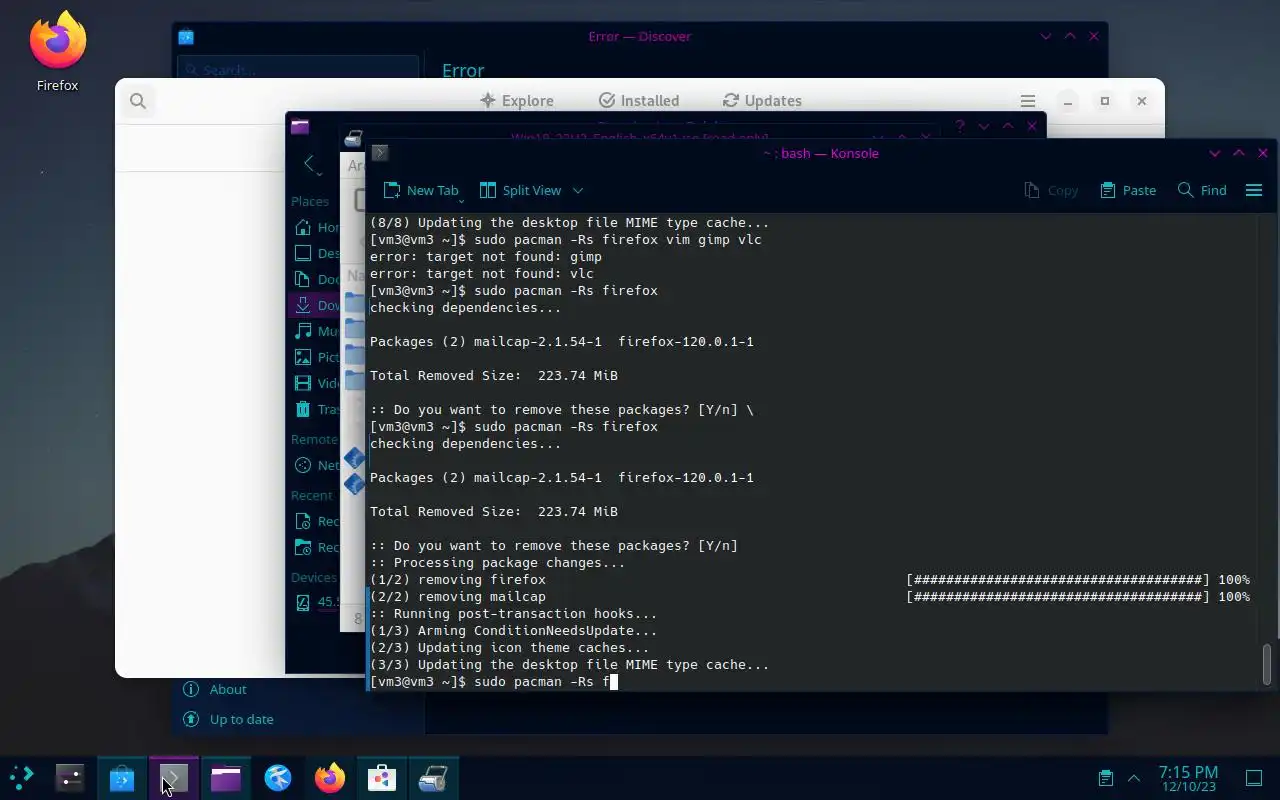This screenshot has height=800, width=1280.
Task: Click the Dolphin folder icon in taskbar
Action: [x=226, y=777]
